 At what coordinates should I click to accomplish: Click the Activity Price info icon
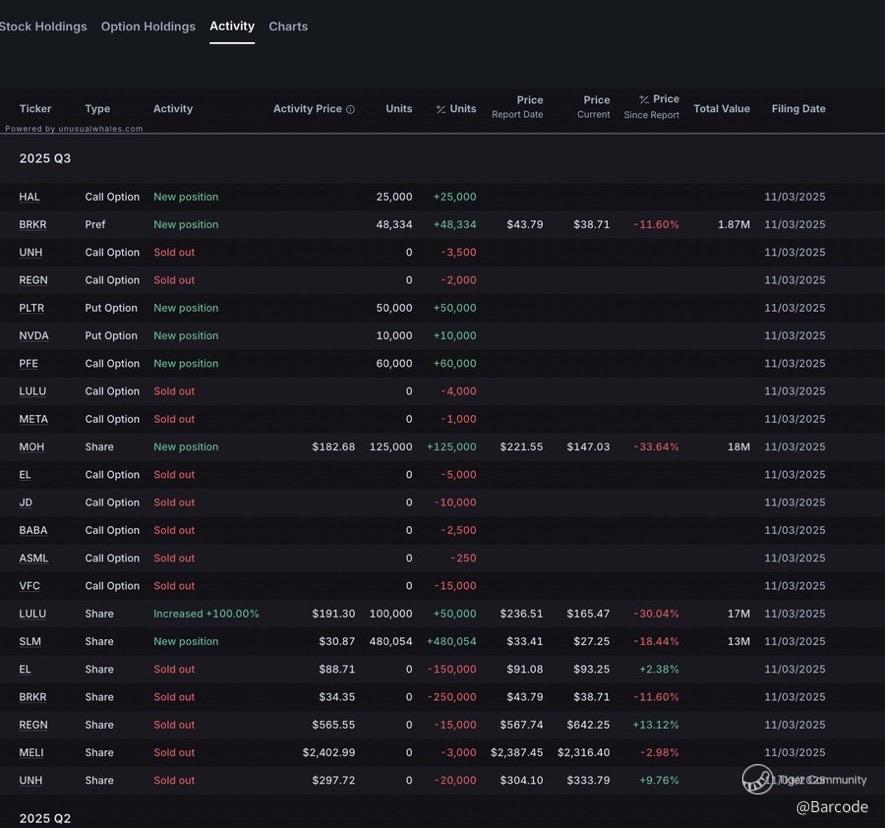[351, 109]
